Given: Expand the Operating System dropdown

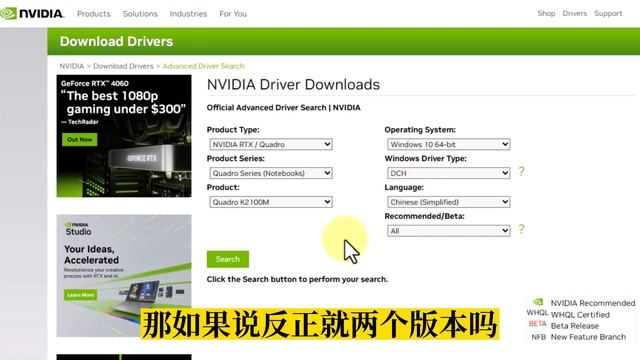Looking at the screenshot, I should 449,144.
